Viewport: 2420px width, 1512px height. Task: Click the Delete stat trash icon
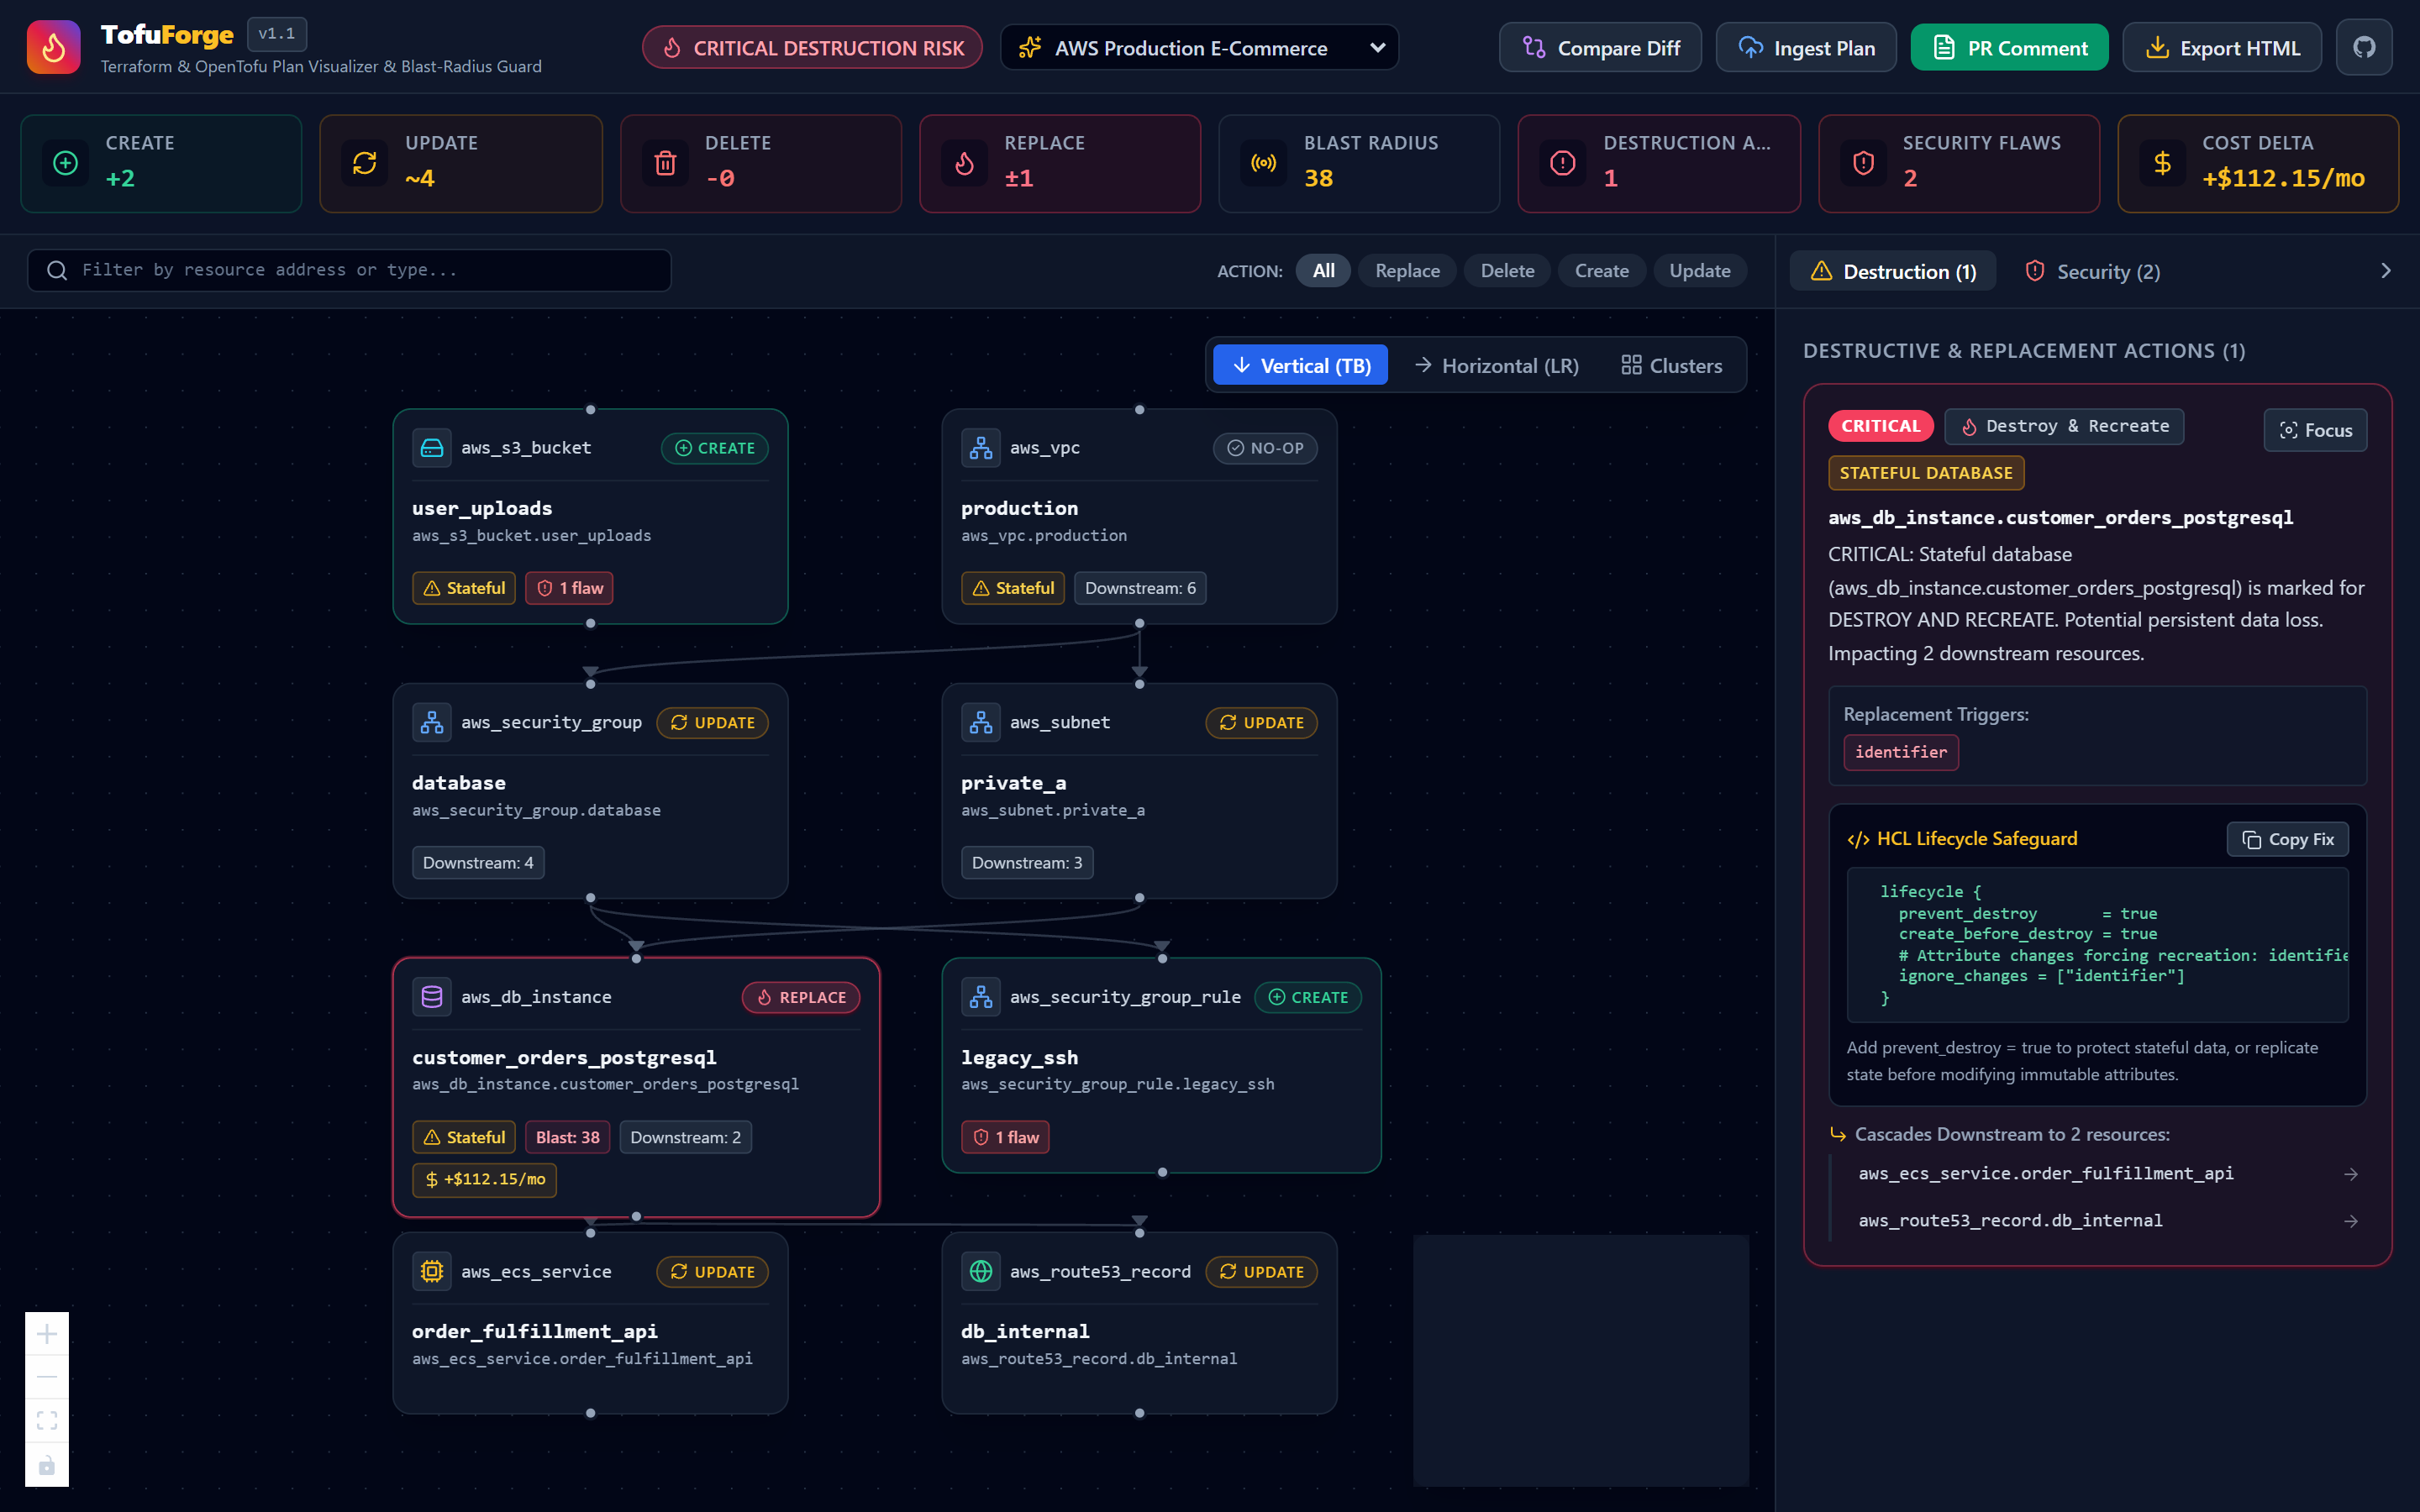tap(665, 163)
